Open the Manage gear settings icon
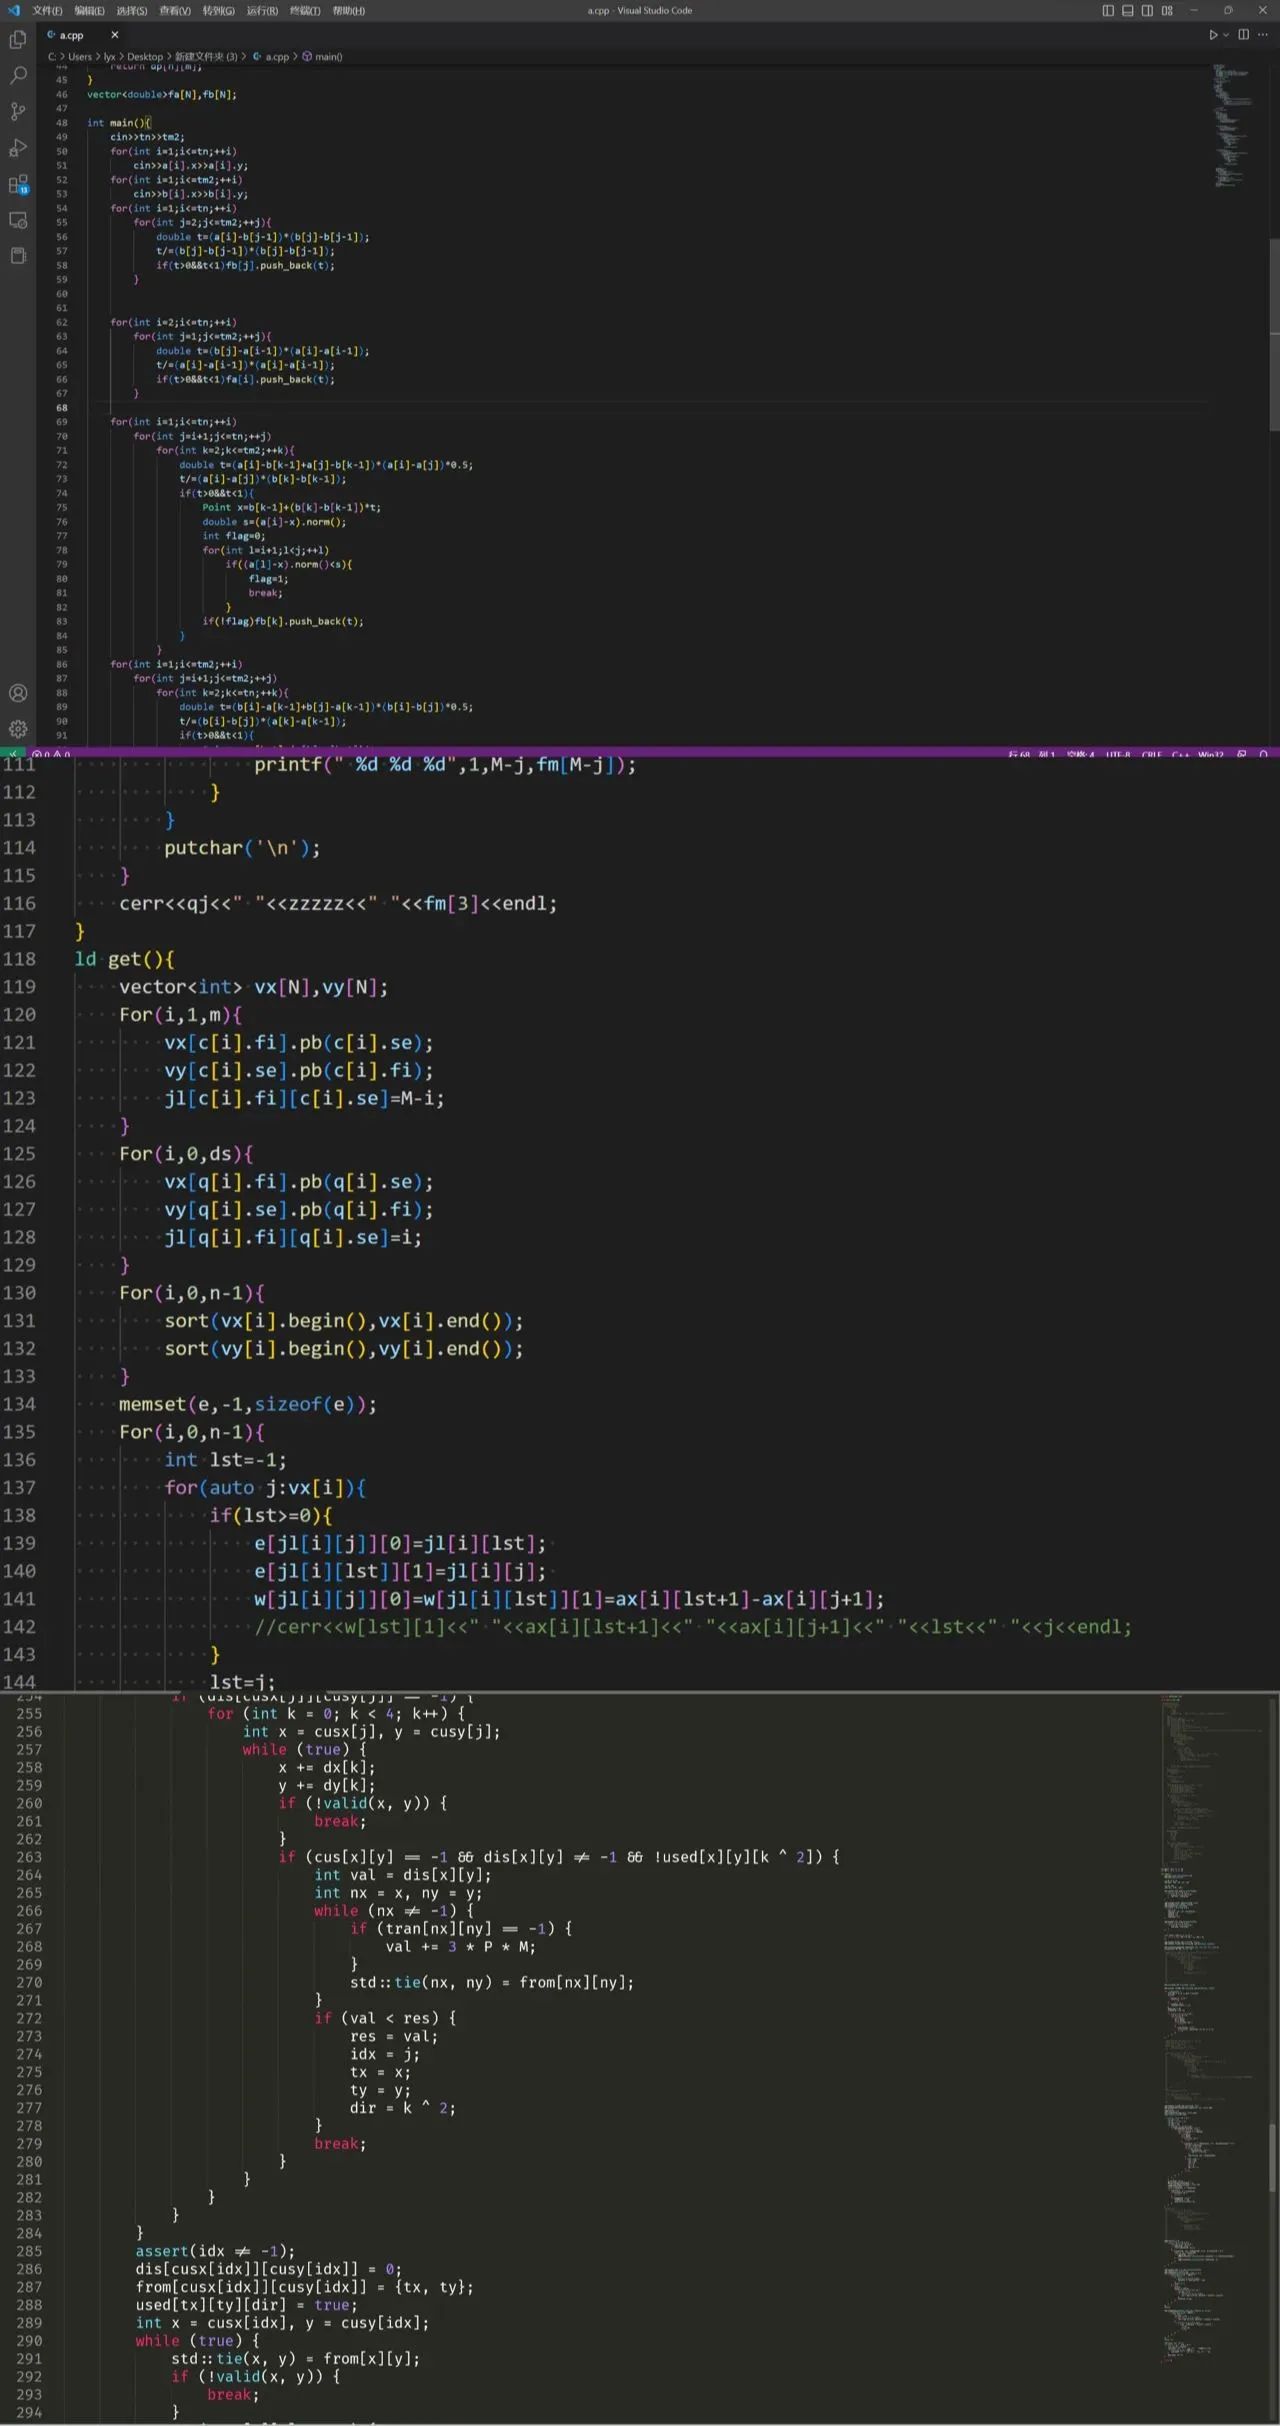 18,729
